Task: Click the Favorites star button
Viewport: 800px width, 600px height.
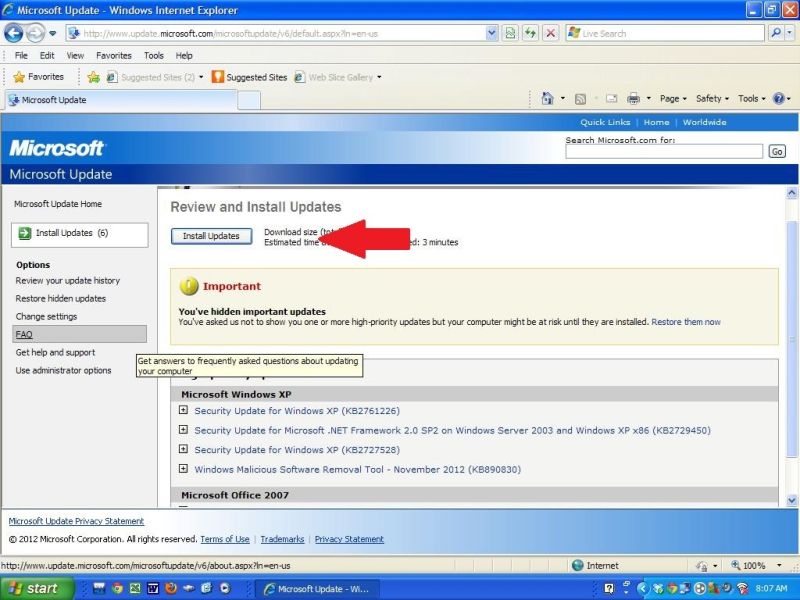Action: point(39,77)
